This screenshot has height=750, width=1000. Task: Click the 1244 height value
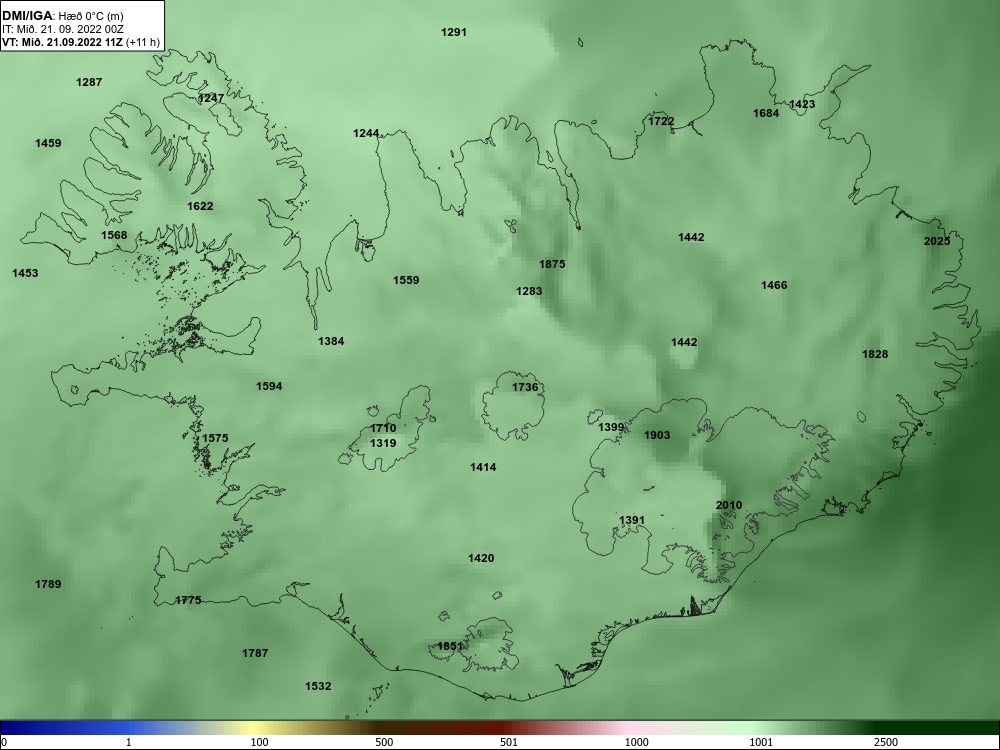[x=366, y=133]
